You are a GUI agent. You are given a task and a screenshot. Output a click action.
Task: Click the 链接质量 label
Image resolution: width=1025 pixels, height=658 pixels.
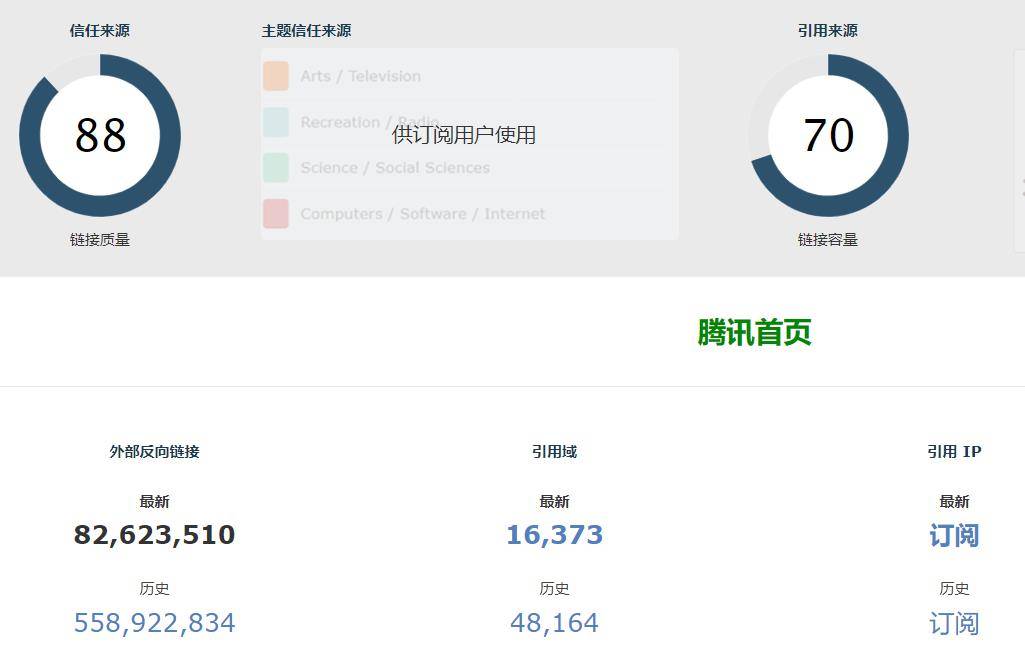tap(100, 240)
